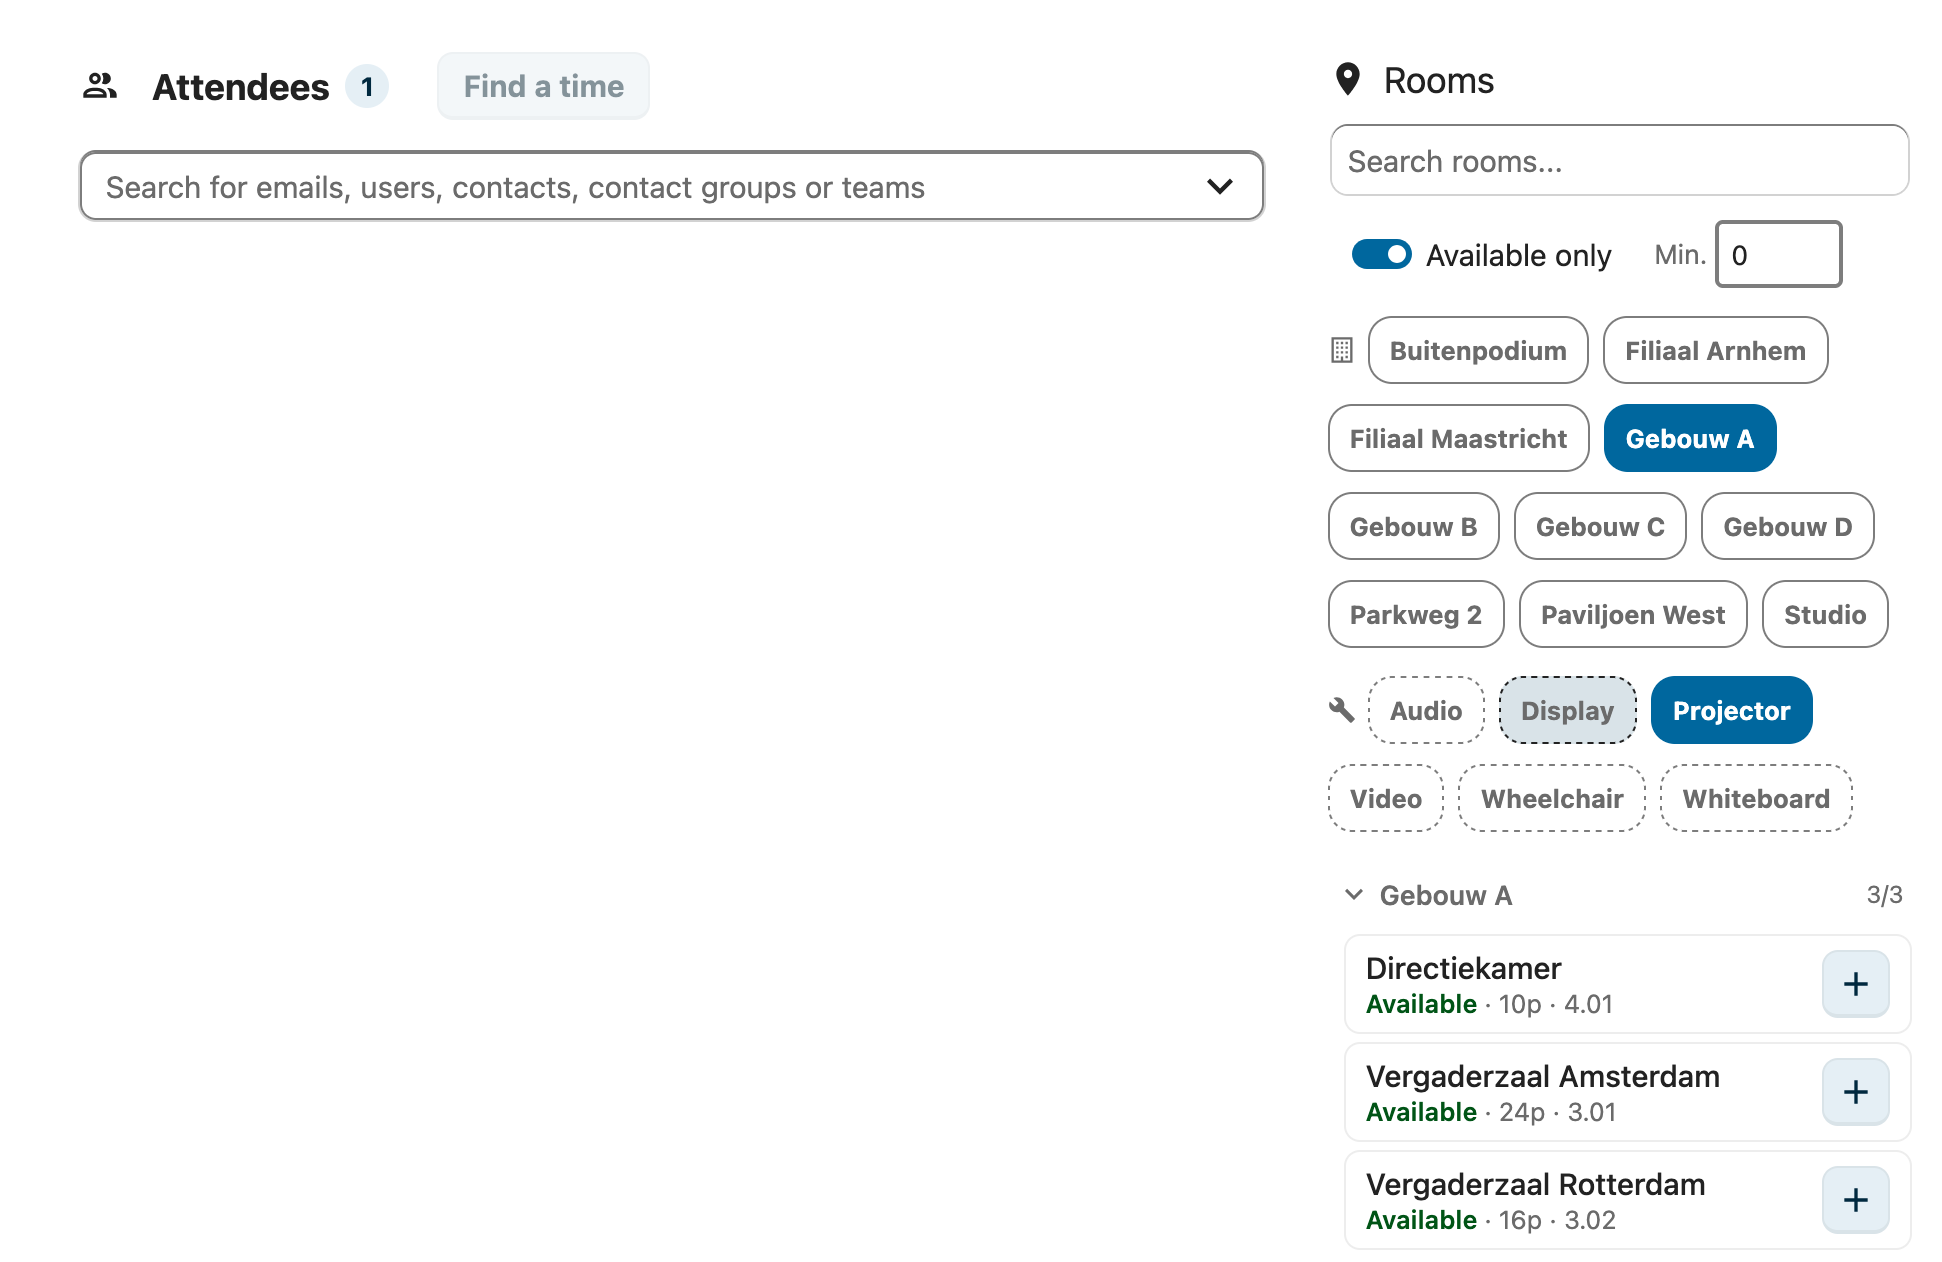
Task: Click the Find a time button
Action: pyautogui.click(x=543, y=86)
